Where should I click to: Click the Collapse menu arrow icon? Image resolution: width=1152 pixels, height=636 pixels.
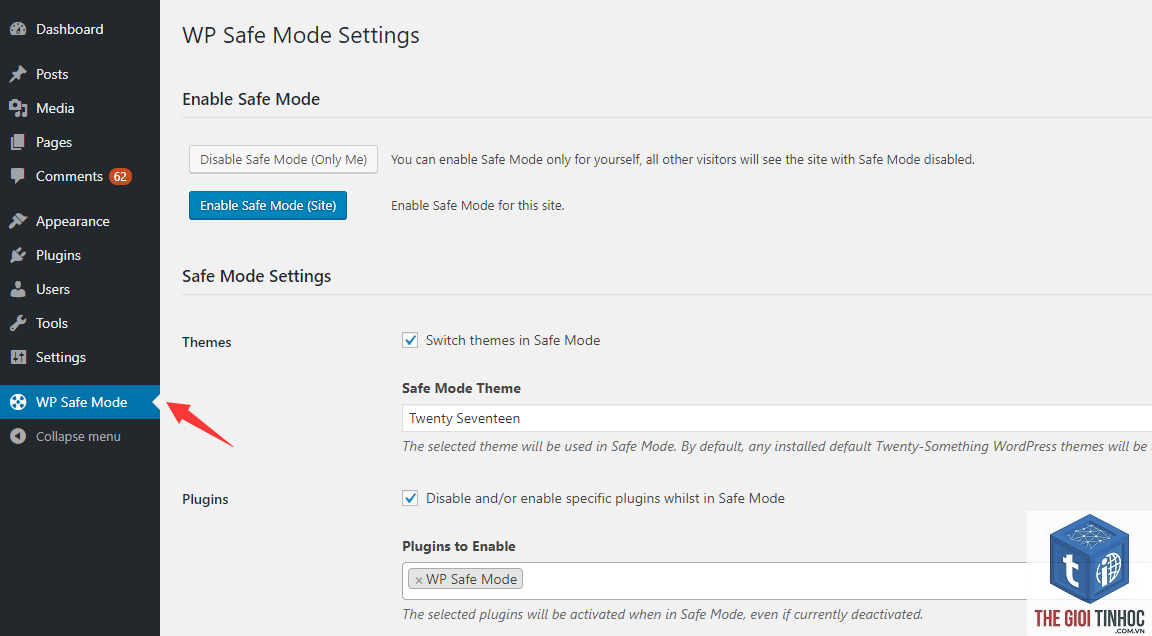18,436
